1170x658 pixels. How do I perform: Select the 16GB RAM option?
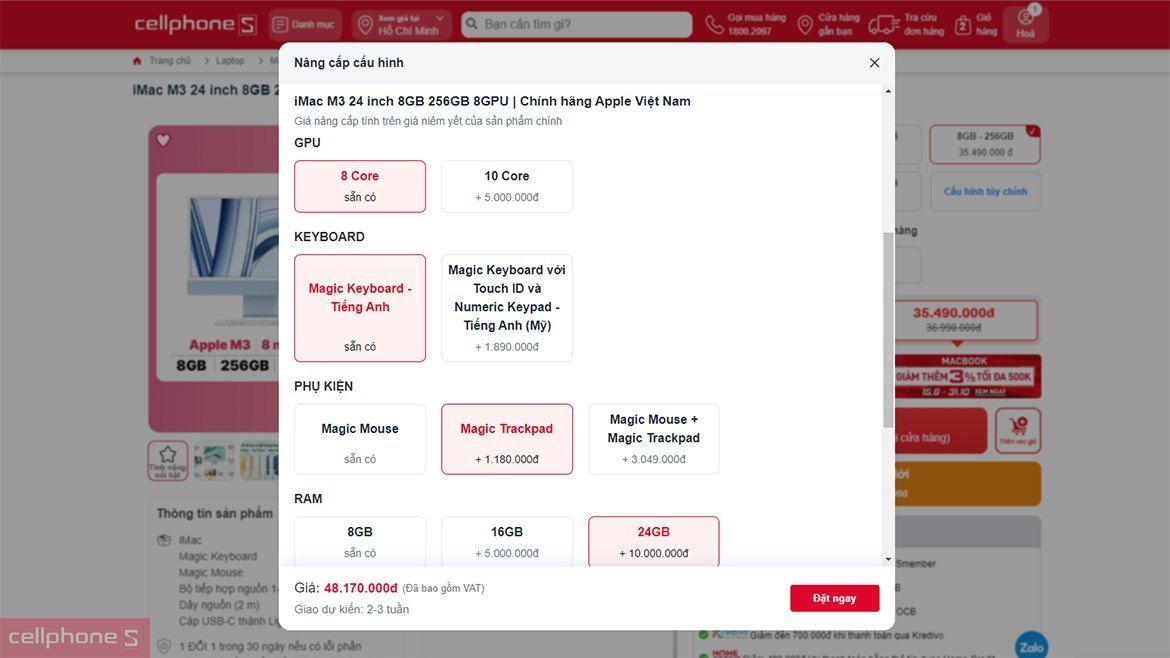pos(507,541)
